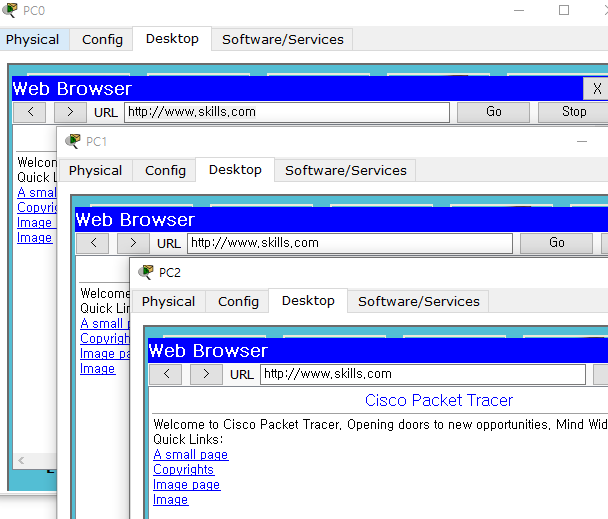Image resolution: width=608 pixels, height=519 pixels.
Task: Open the last Image link in PC0 browser
Action: (x=35, y=238)
